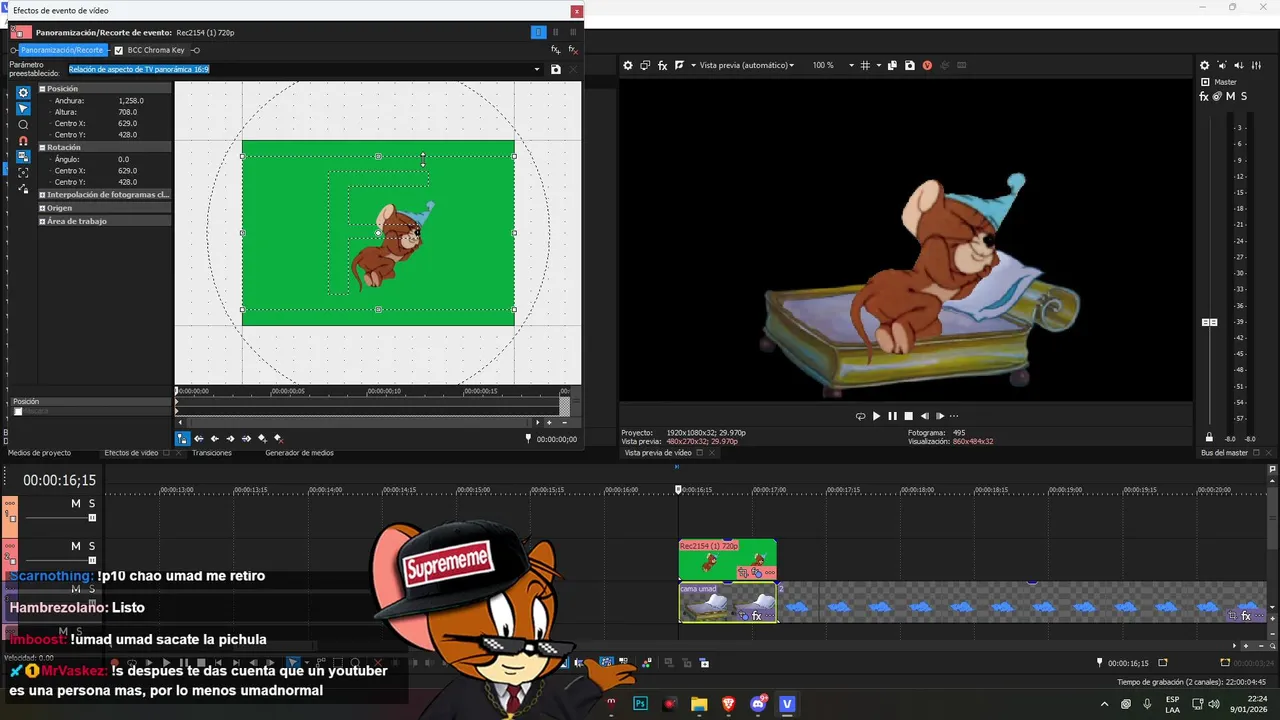
Task: Toggle snapping magnet icon in pan/crop
Action: coord(23,141)
